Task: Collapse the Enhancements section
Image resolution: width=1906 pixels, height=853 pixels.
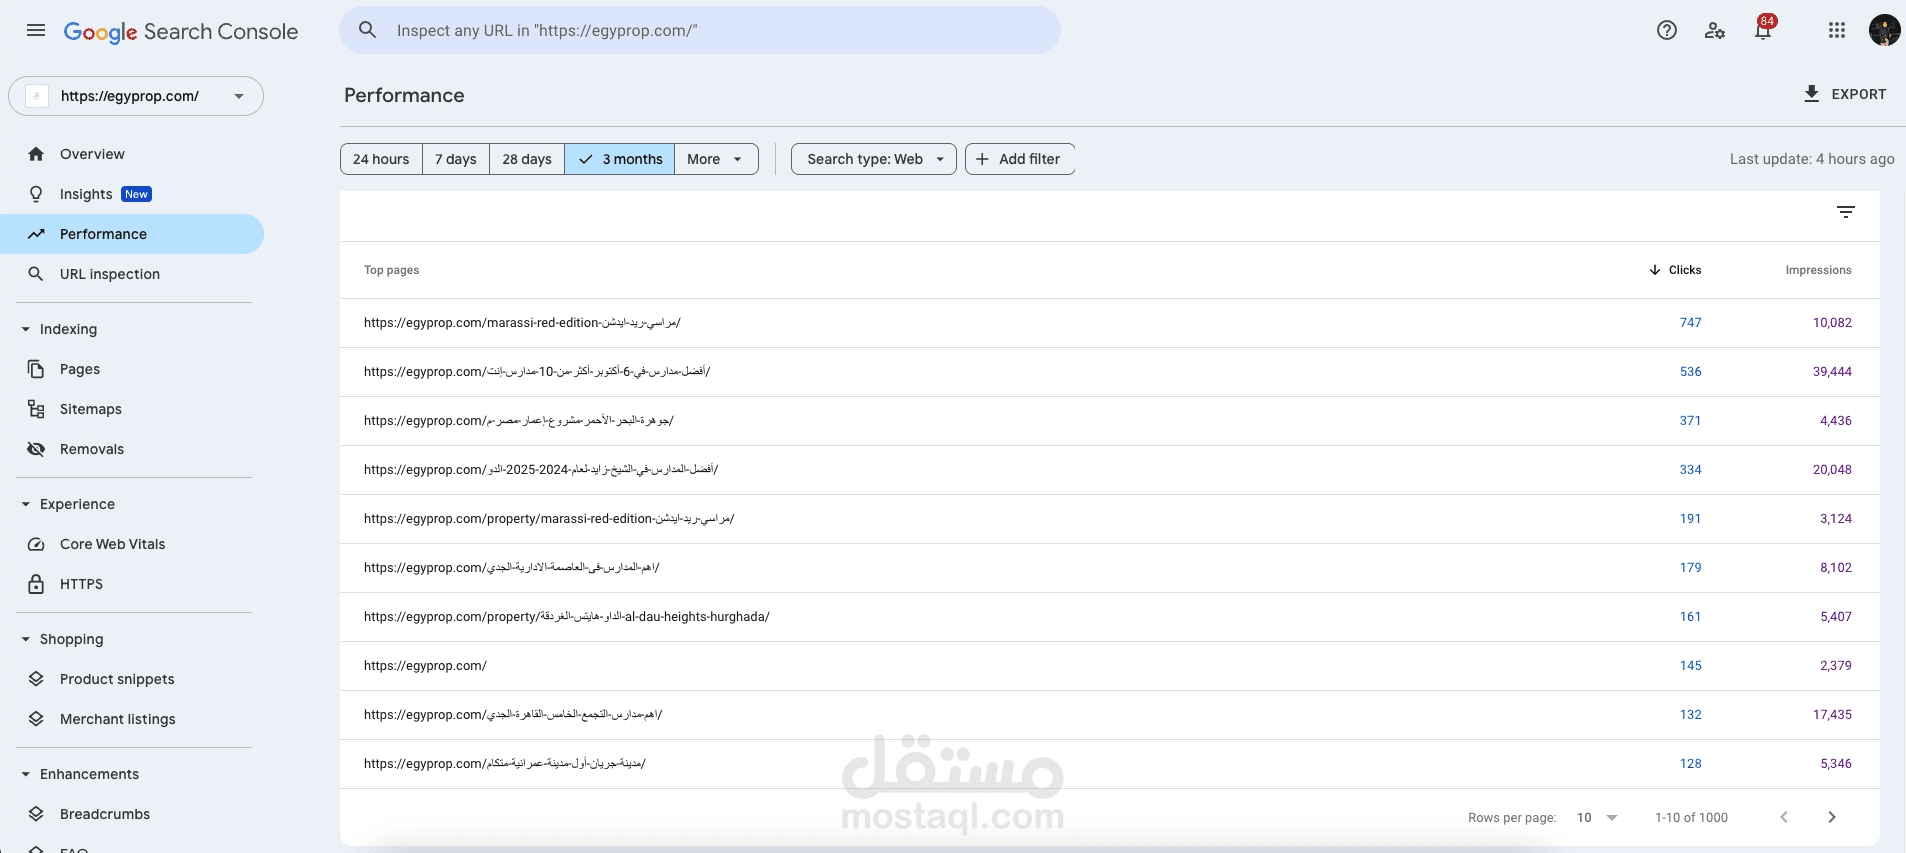Action: (26, 774)
